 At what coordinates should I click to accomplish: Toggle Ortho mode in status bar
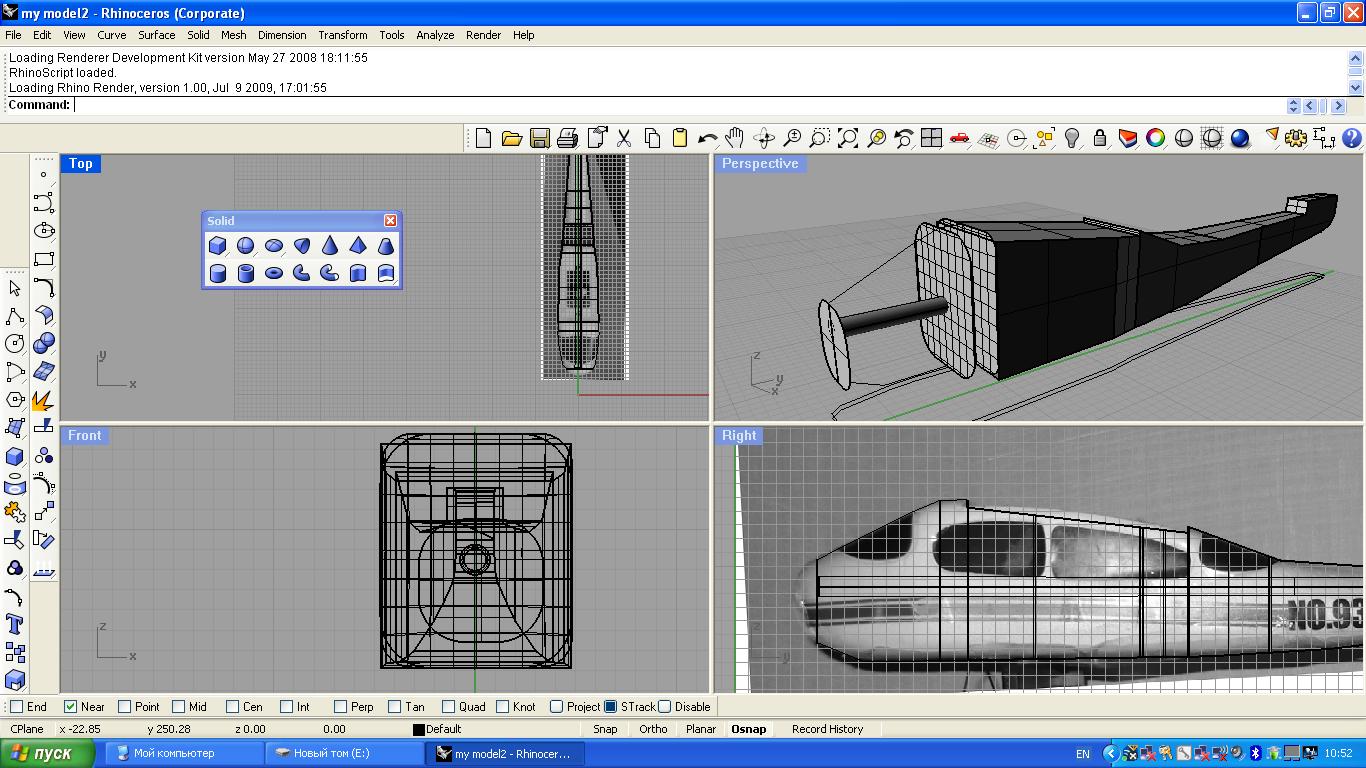[653, 729]
